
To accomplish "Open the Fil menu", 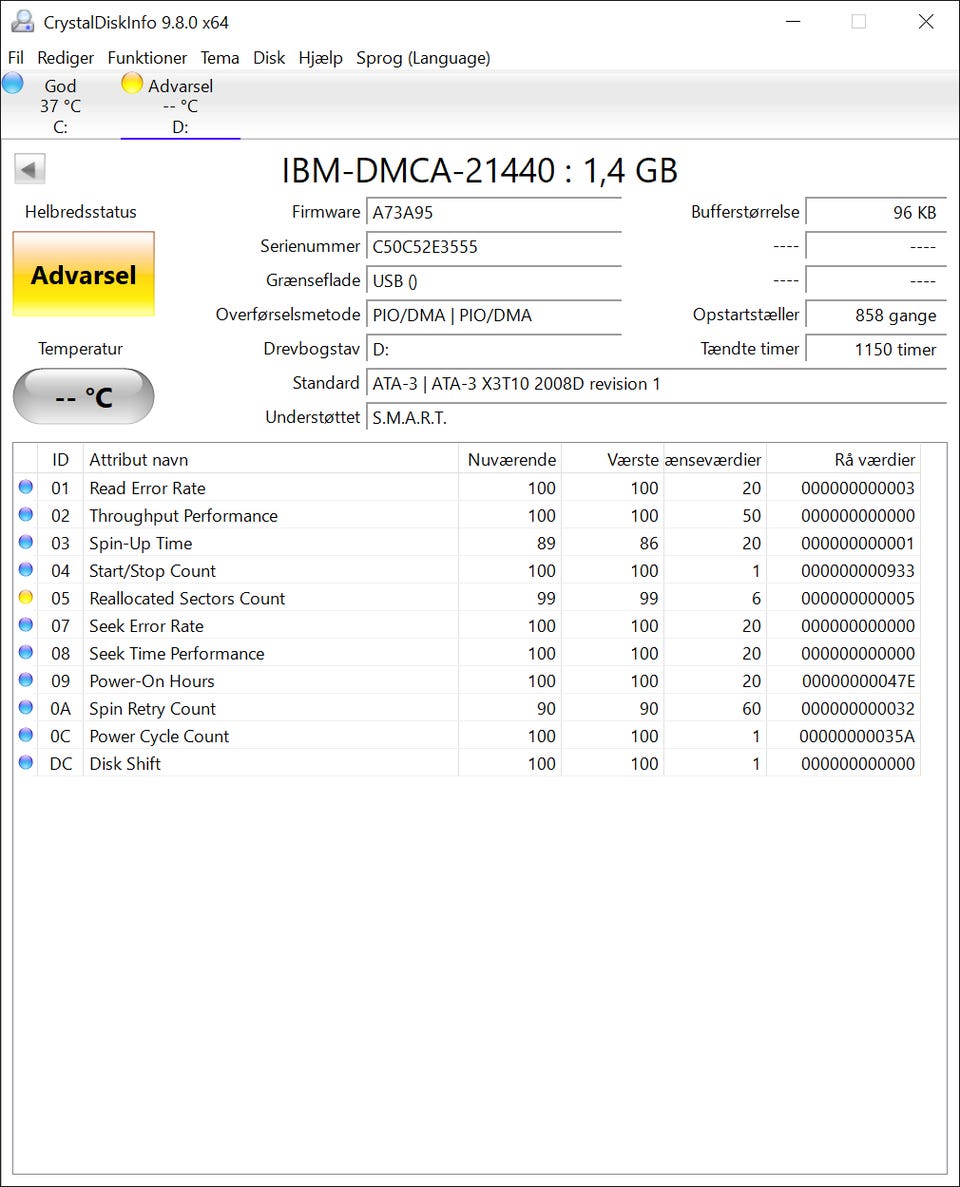I will click(16, 58).
